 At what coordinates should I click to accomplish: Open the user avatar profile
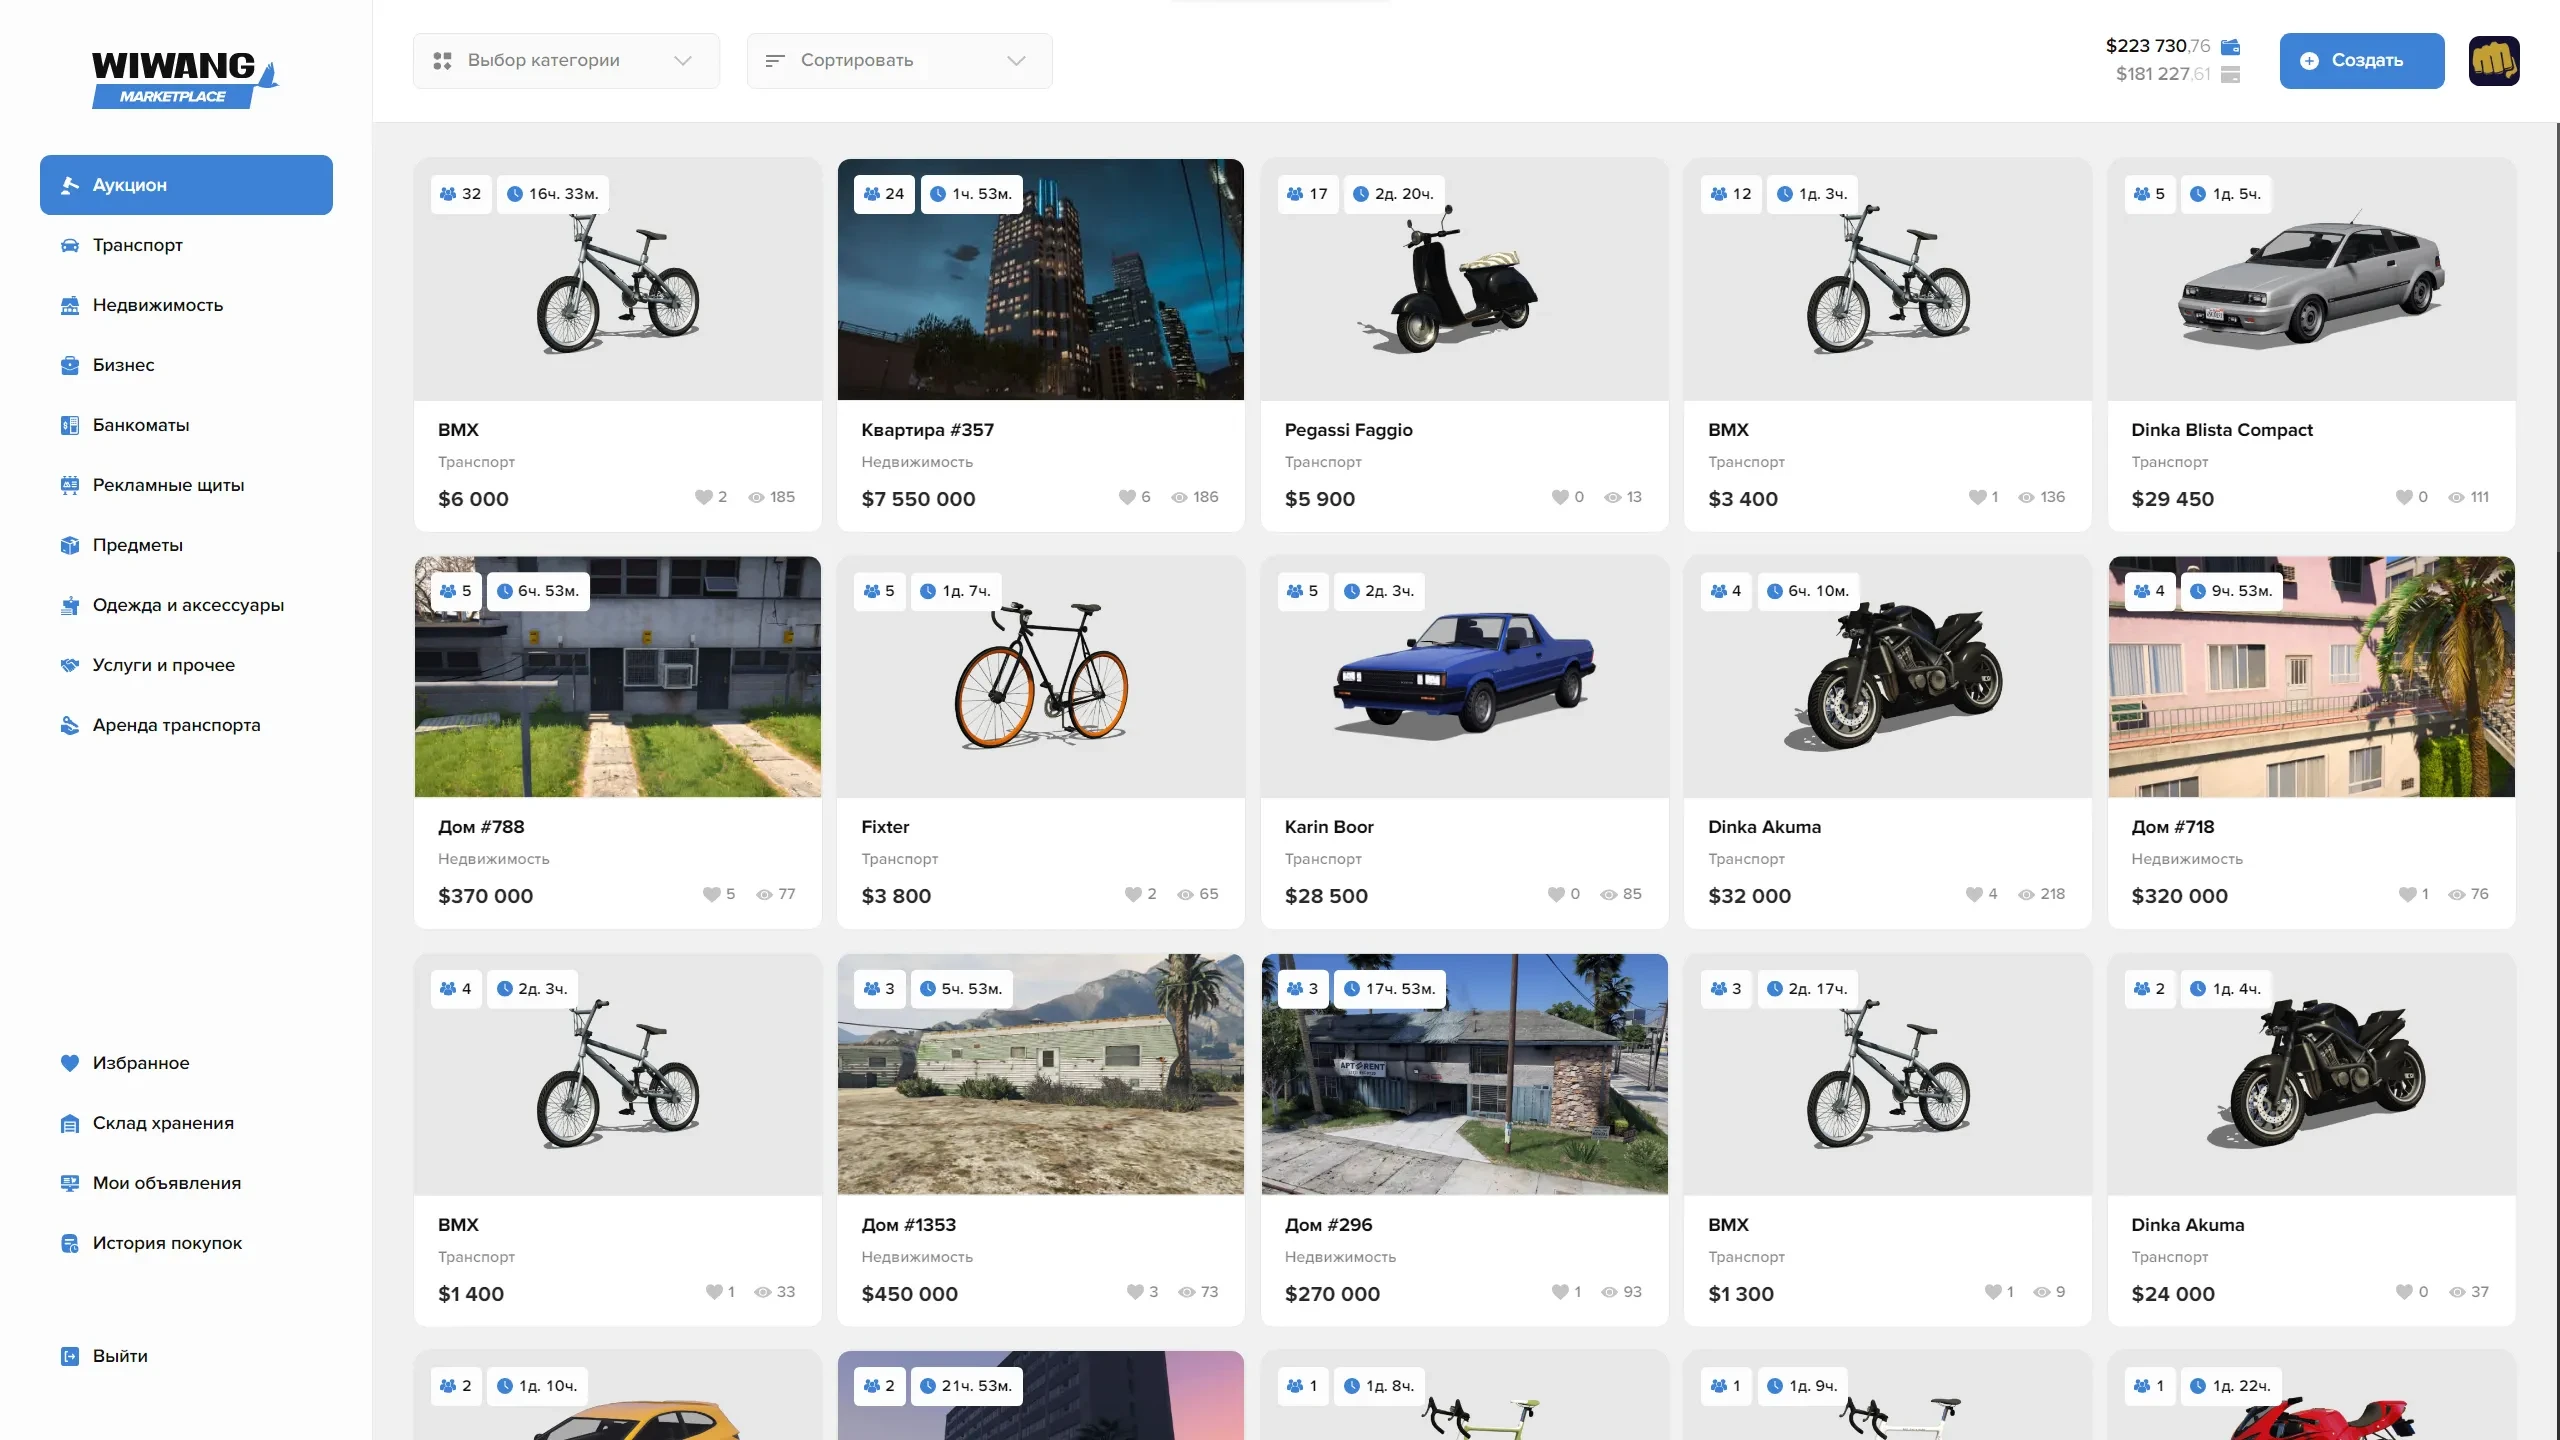pyautogui.click(x=2494, y=61)
